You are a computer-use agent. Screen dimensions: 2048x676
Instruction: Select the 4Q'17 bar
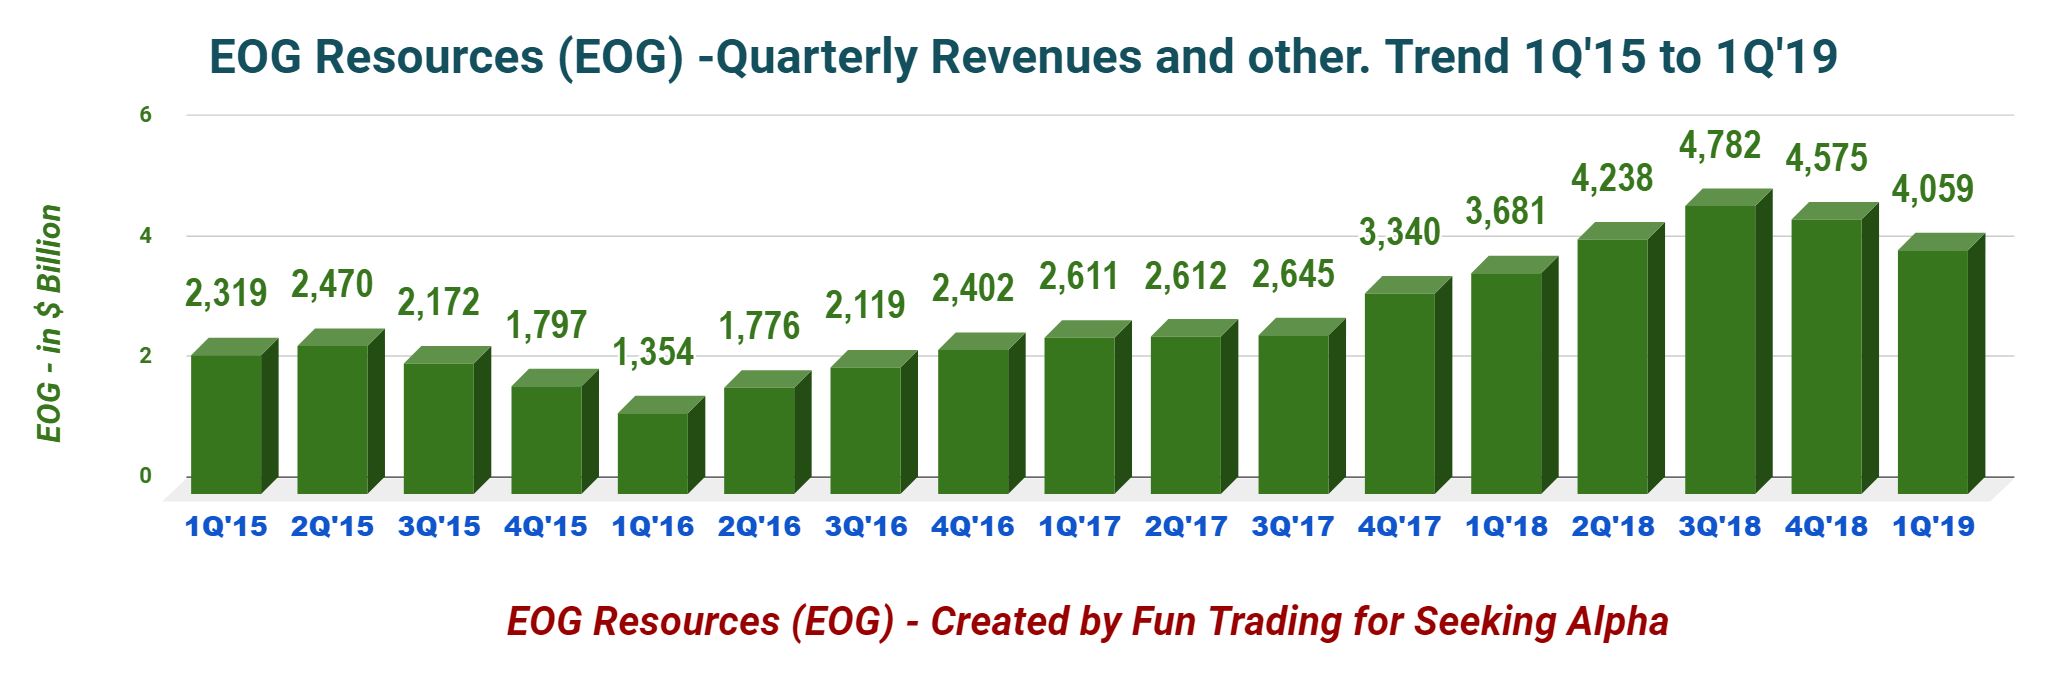(x=1407, y=385)
